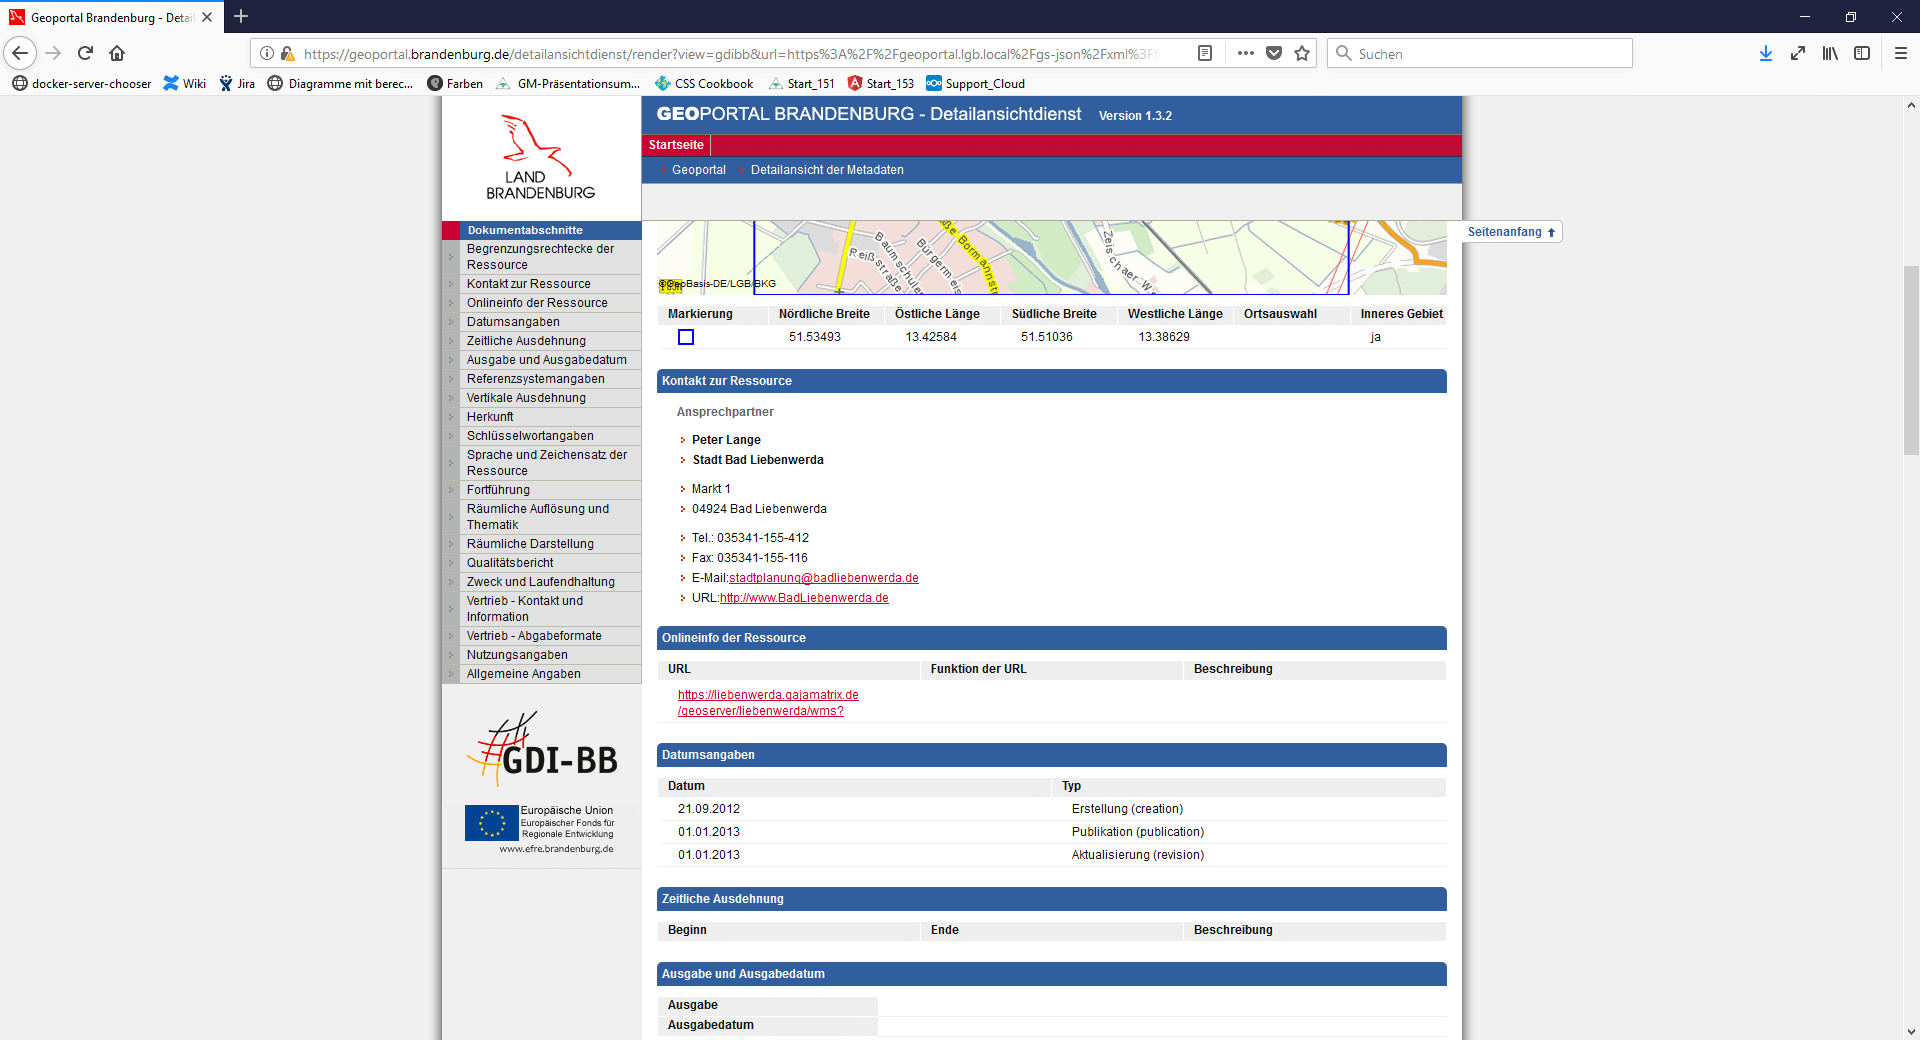Open the reader view icon in address bar
The width and height of the screenshot is (1920, 1040).
(x=1205, y=53)
